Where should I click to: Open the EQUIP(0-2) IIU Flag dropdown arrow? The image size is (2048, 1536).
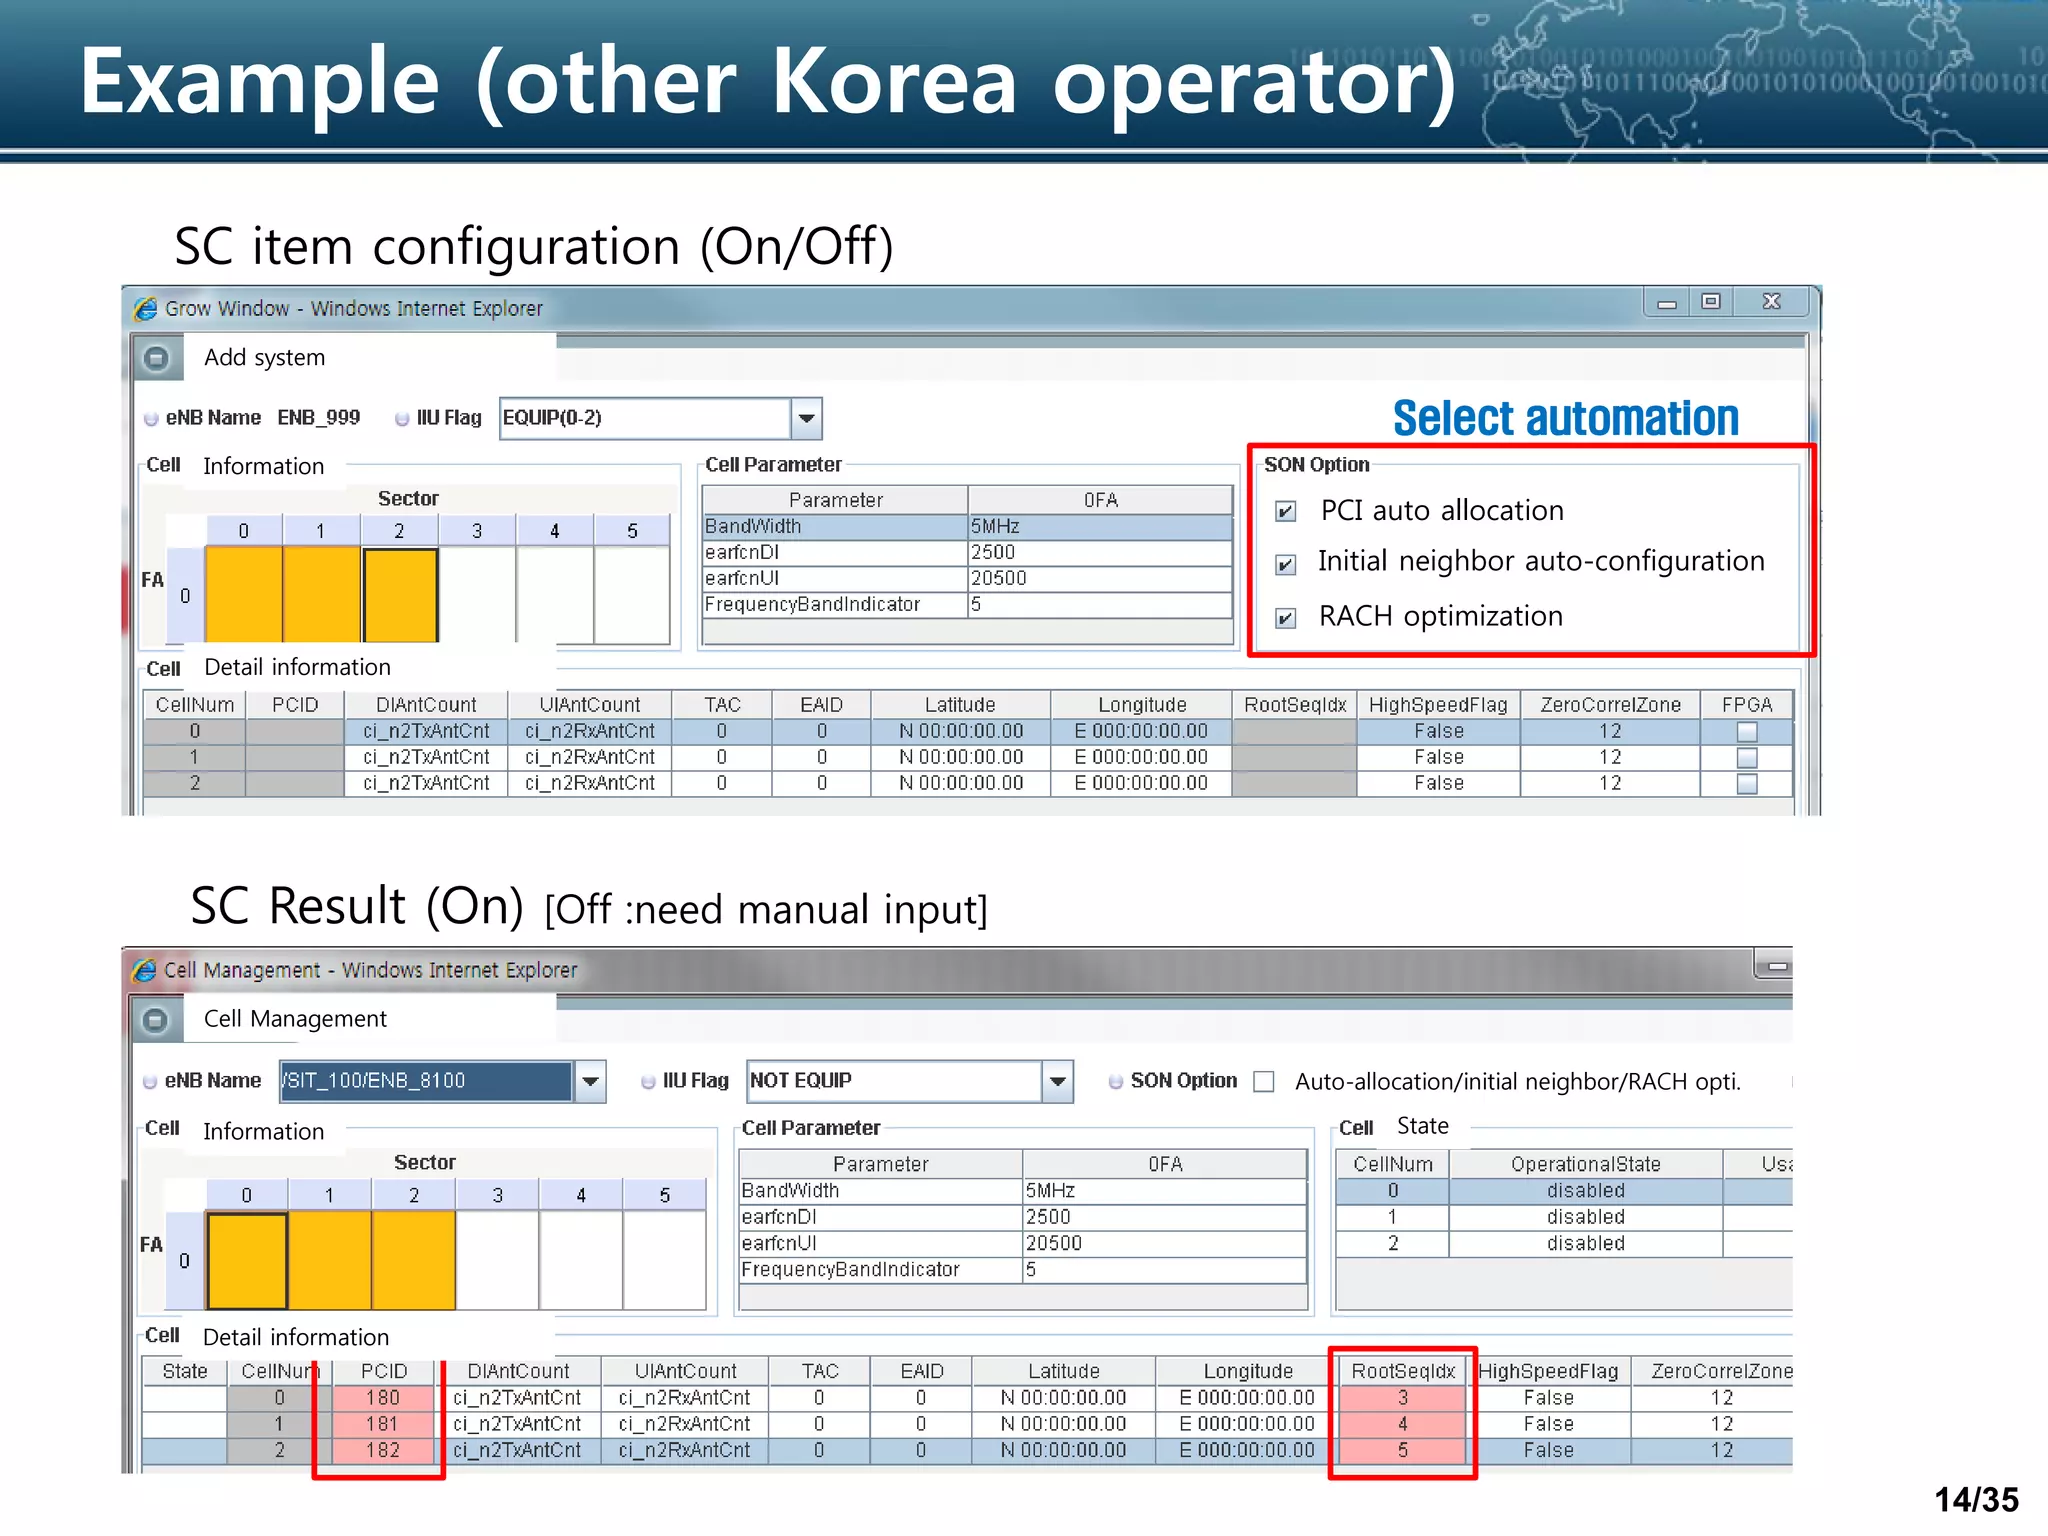click(x=806, y=419)
